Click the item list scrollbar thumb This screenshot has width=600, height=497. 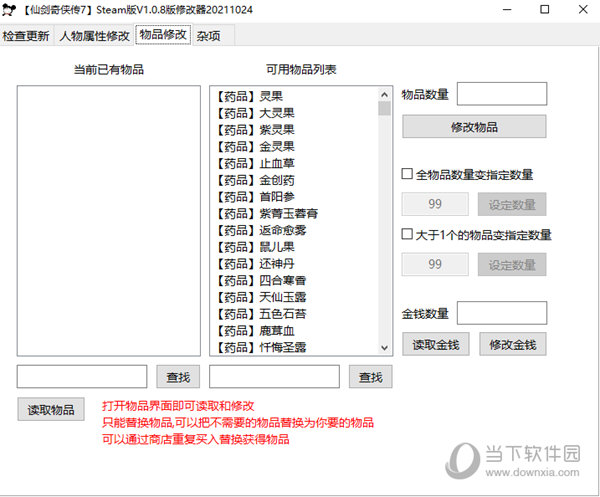coord(385,108)
